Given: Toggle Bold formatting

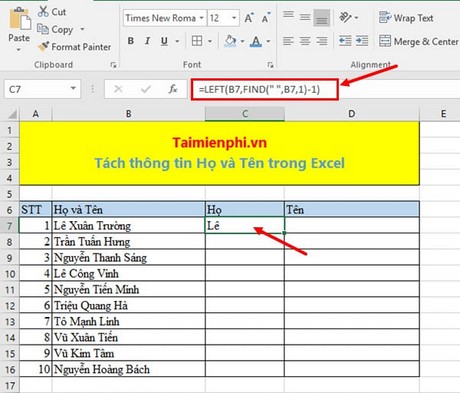Looking at the screenshot, I should click(131, 41).
